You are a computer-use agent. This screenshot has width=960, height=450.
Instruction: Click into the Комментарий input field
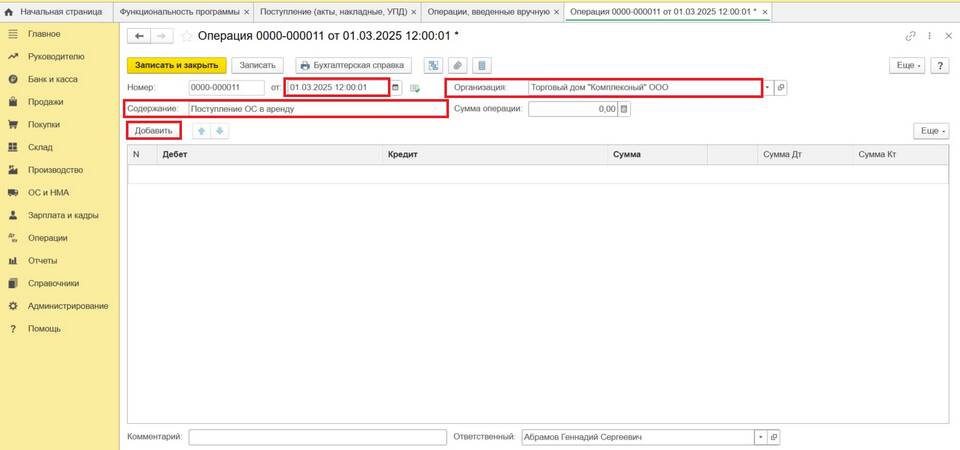[x=317, y=437]
